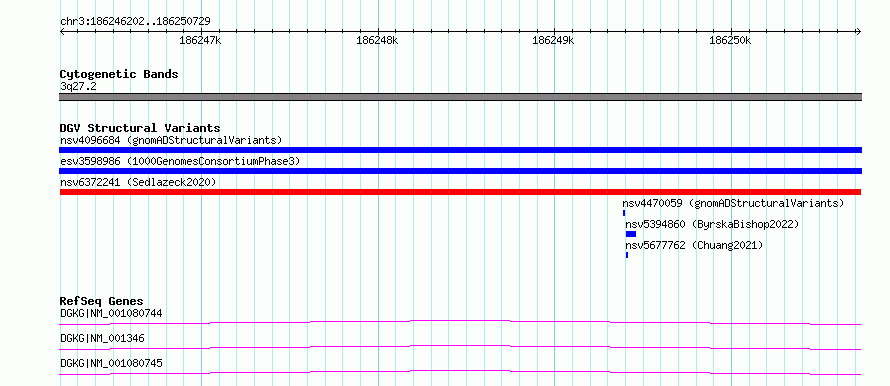
Task: Select the tiny blue mark under nsv5677762
Action: 627,255
